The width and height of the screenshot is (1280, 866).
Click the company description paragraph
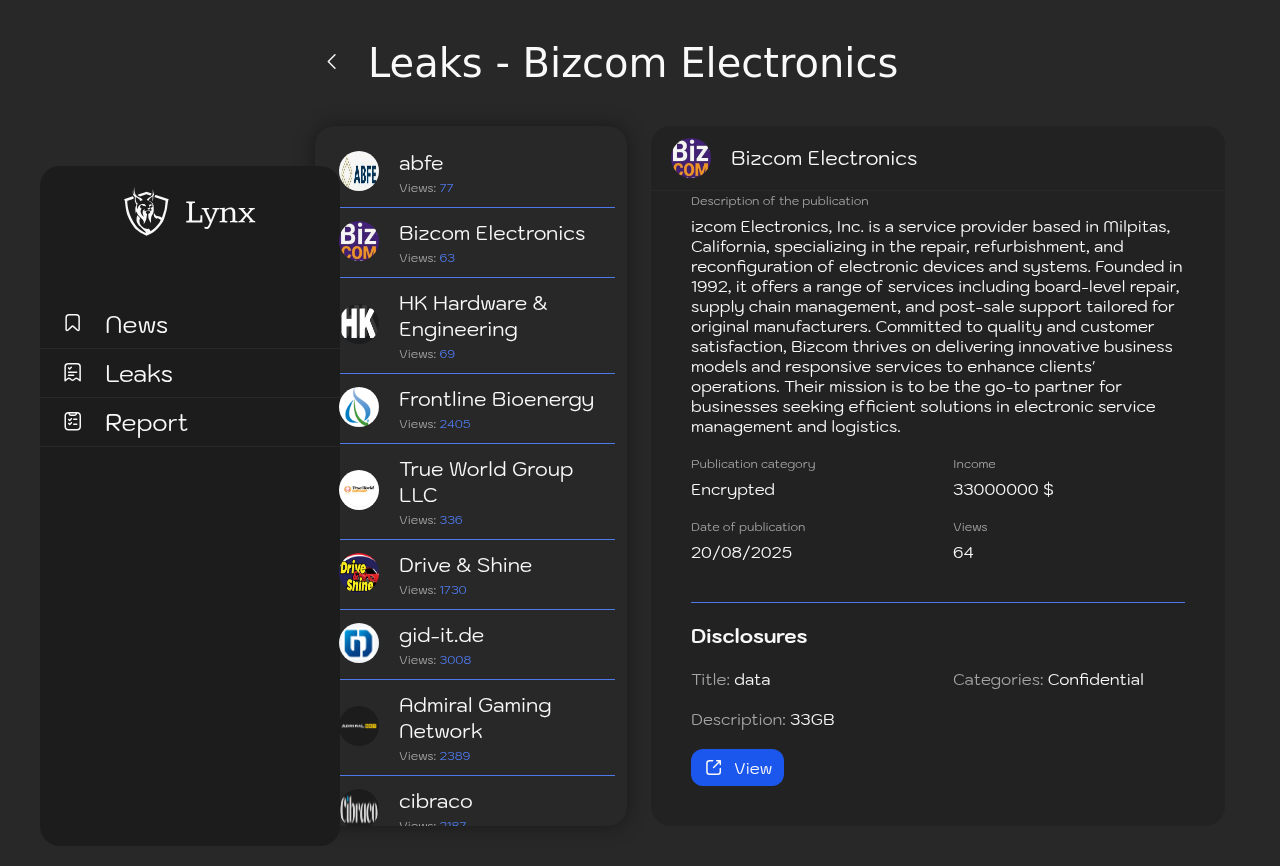click(x=938, y=327)
